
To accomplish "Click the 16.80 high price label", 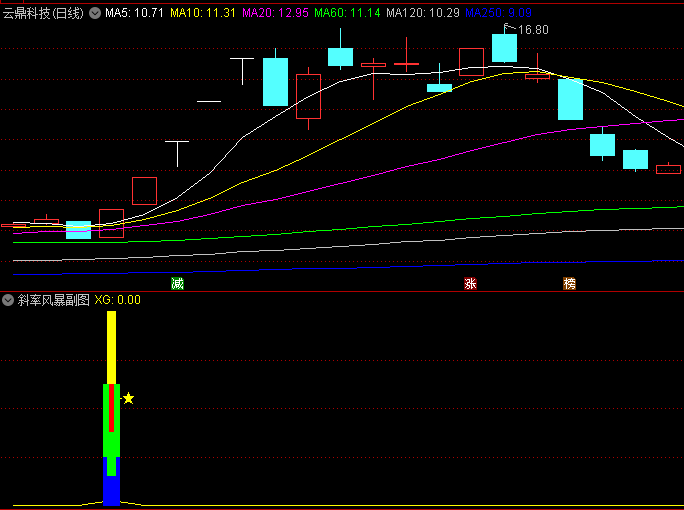I will pos(533,30).
